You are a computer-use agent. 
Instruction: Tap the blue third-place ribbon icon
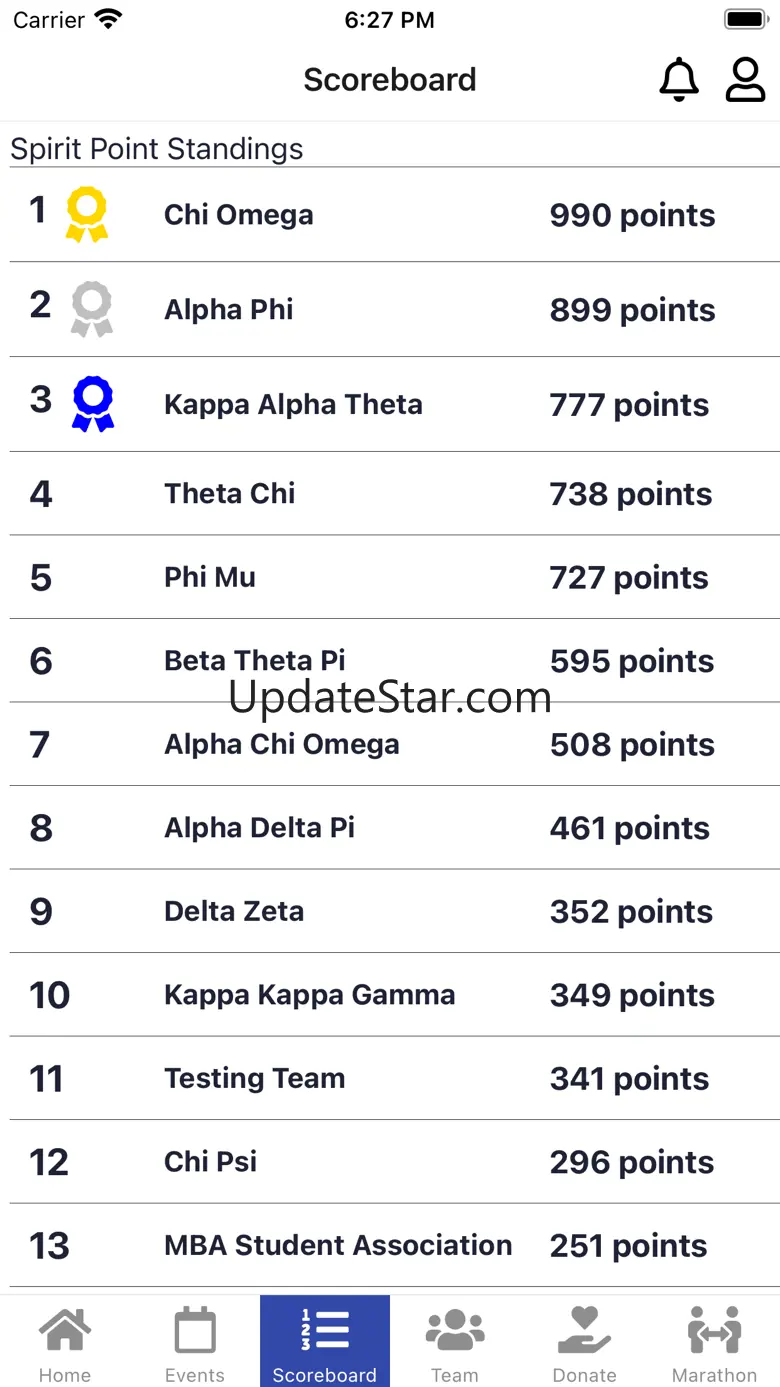pos(94,404)
